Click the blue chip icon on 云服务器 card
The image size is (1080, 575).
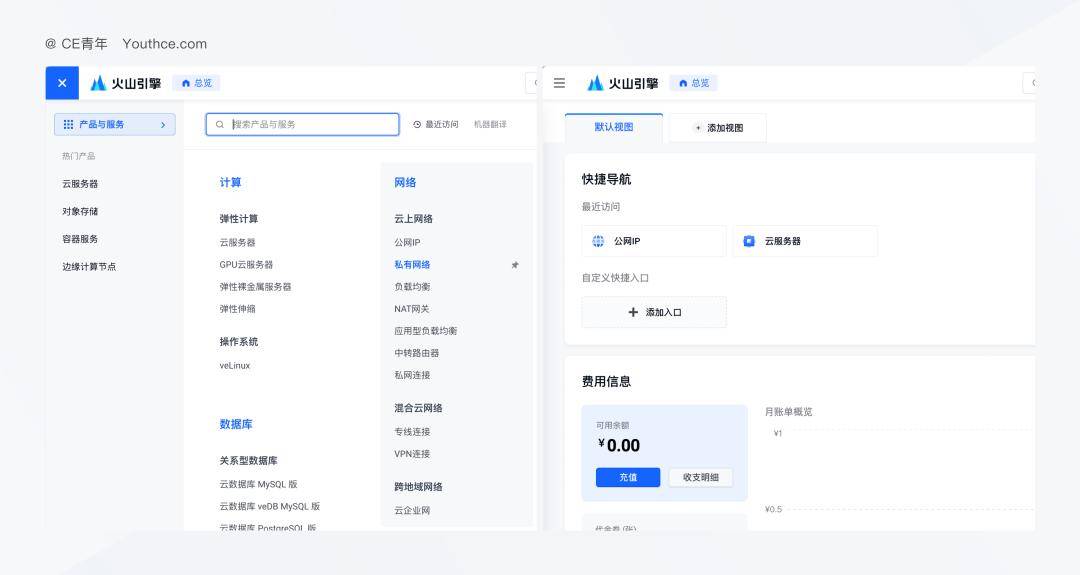click(x=749, y=241)
